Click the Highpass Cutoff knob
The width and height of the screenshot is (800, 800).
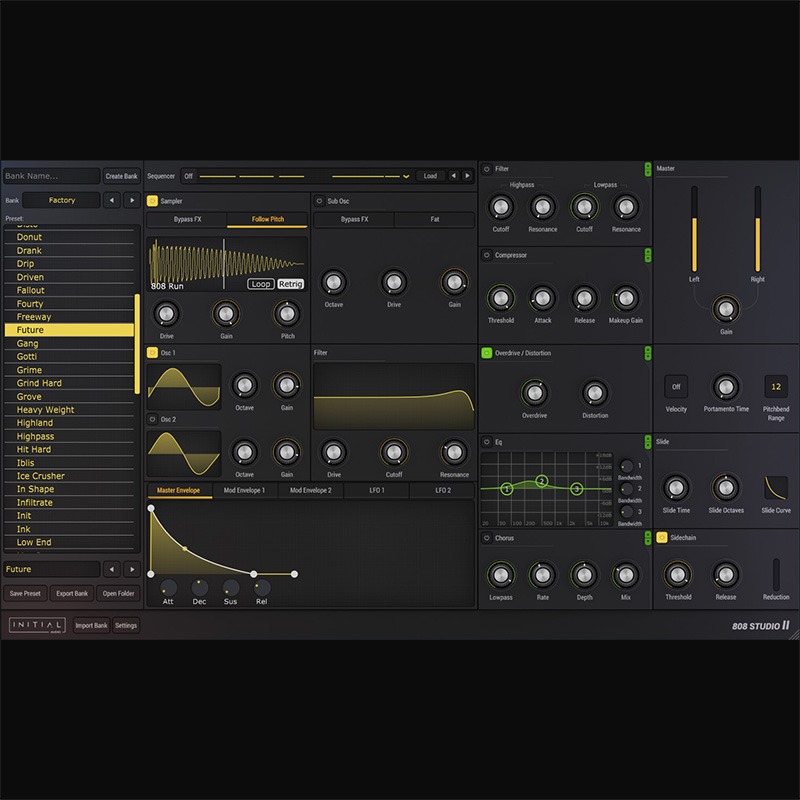[x=501, y=207]
